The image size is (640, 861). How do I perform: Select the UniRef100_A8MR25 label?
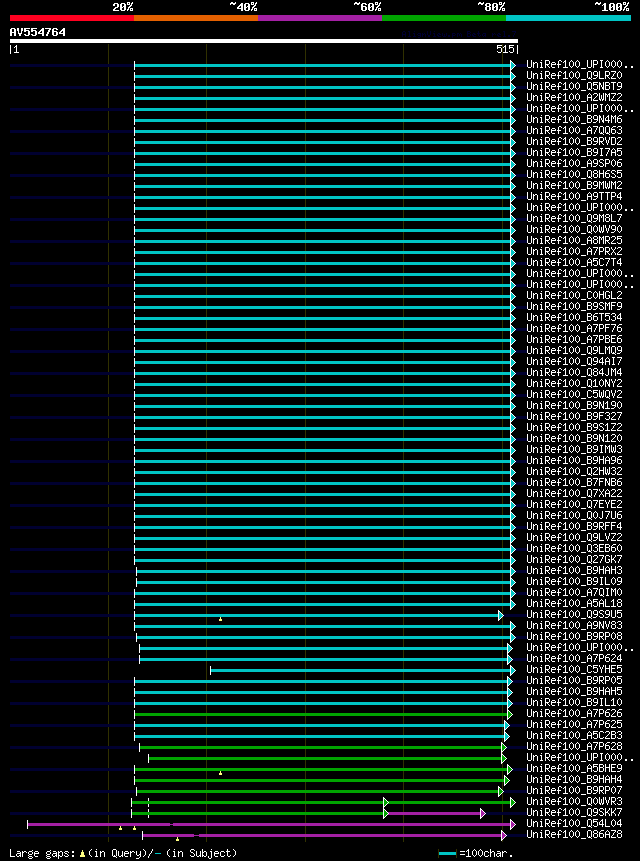tap(574, 241)
